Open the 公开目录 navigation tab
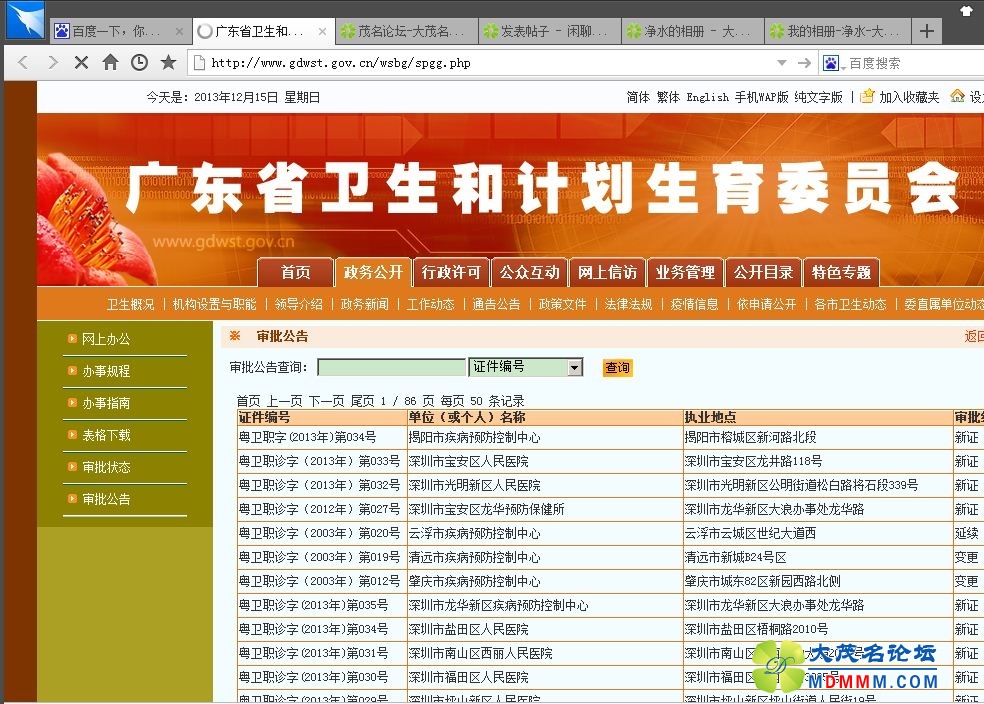 coord(764,272)
